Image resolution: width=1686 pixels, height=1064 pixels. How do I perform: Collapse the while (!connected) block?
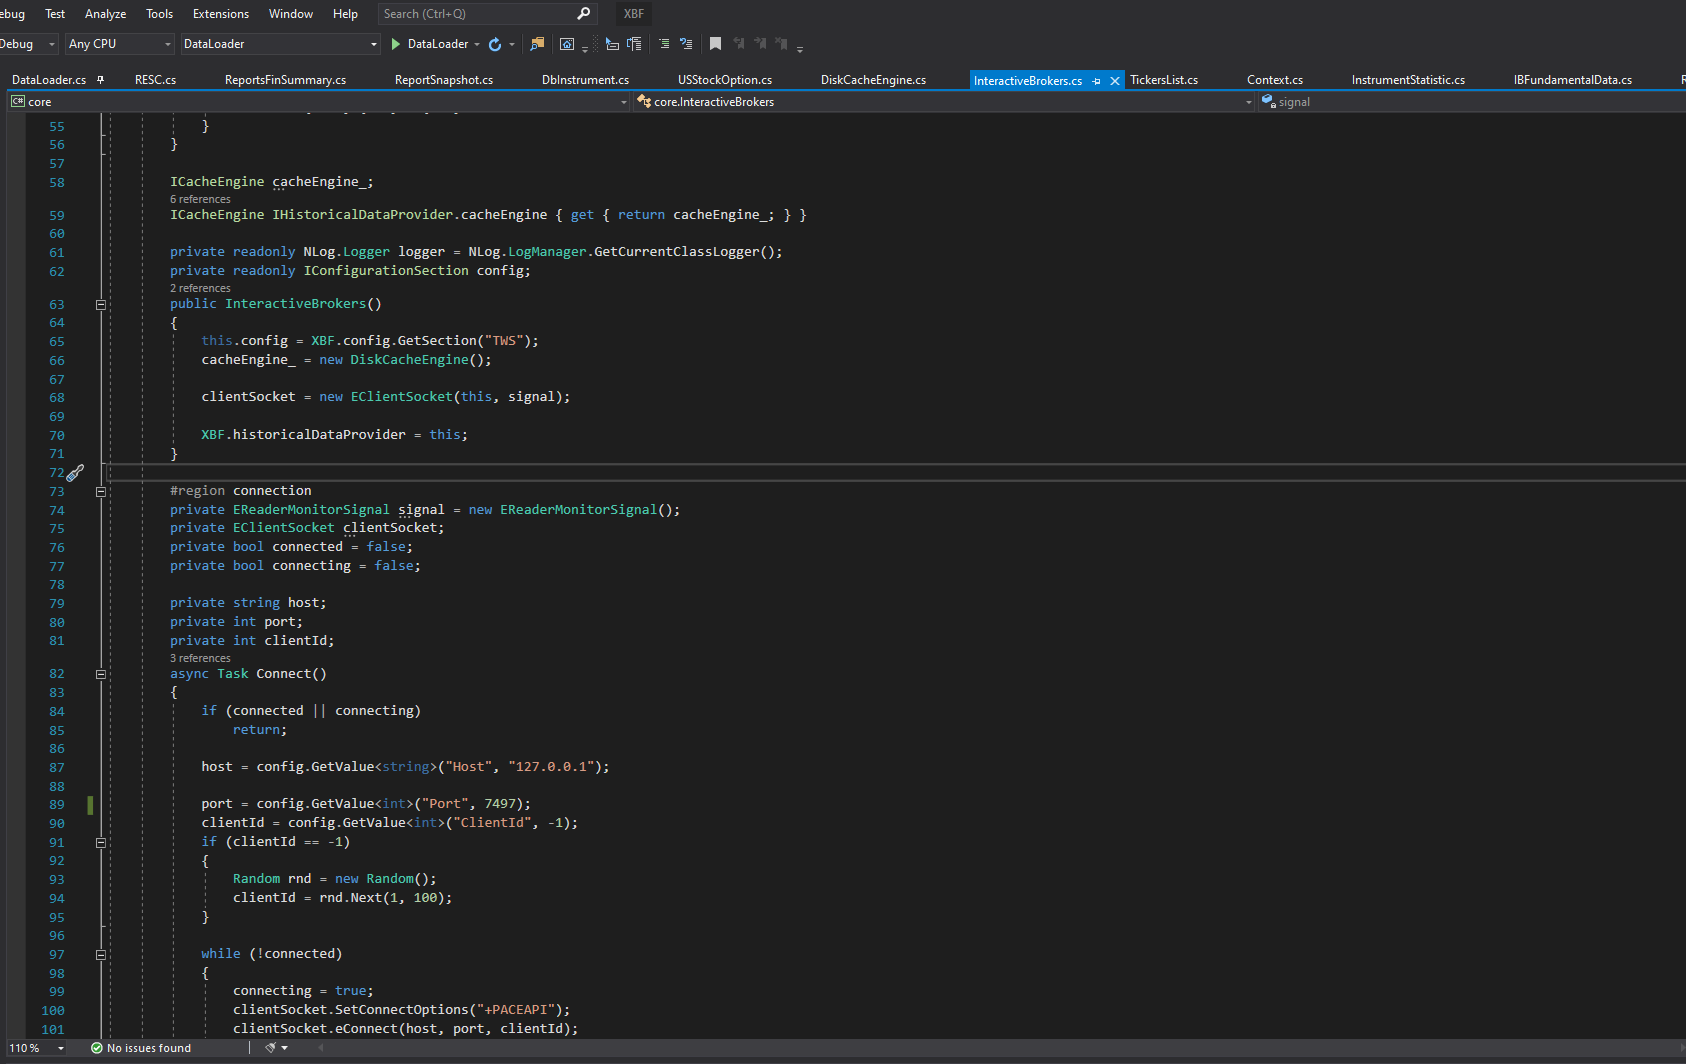[101, 955]
